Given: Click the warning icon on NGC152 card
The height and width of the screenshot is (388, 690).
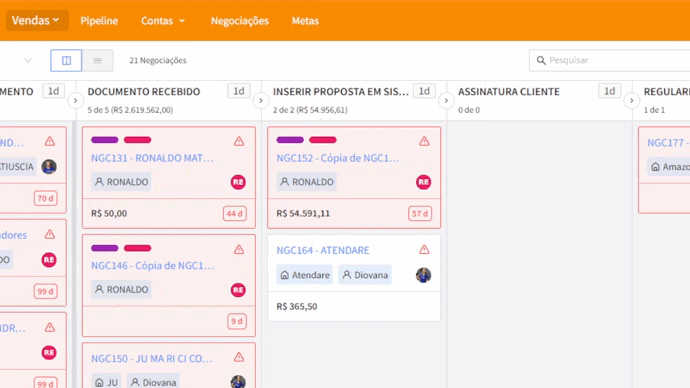Looking at the screenshot, I should (x=424, y=141).
